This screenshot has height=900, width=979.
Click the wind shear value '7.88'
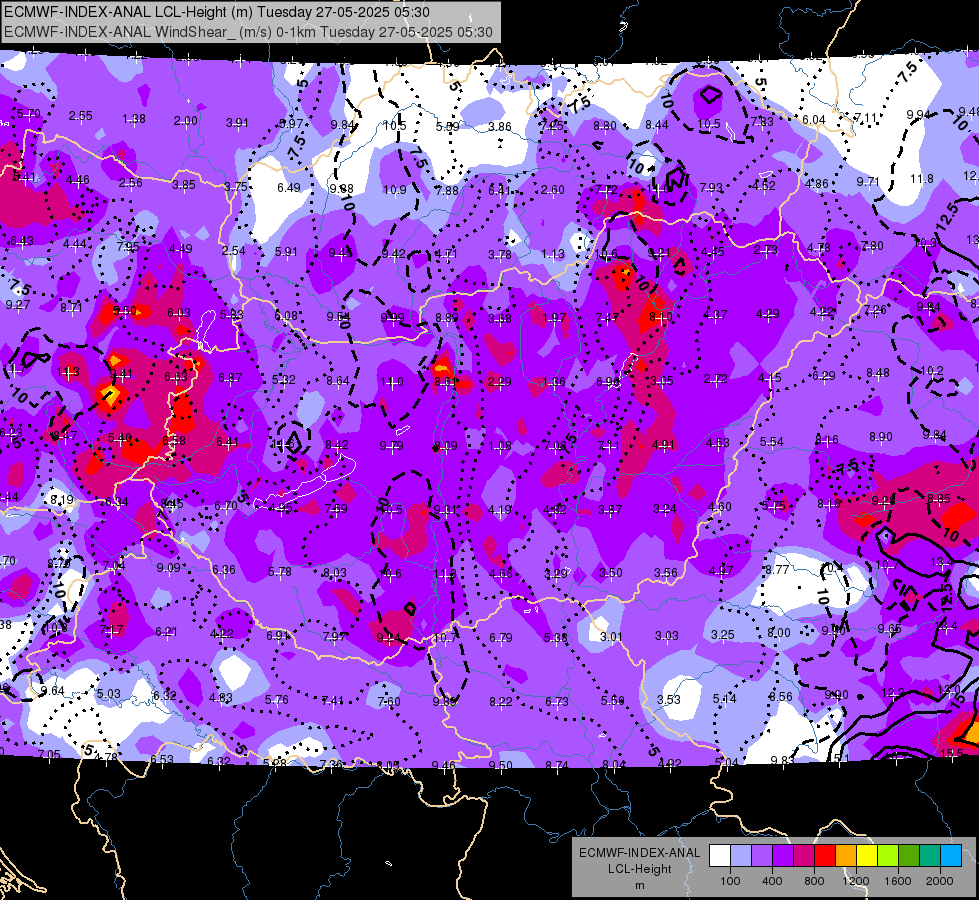(447, 190)
